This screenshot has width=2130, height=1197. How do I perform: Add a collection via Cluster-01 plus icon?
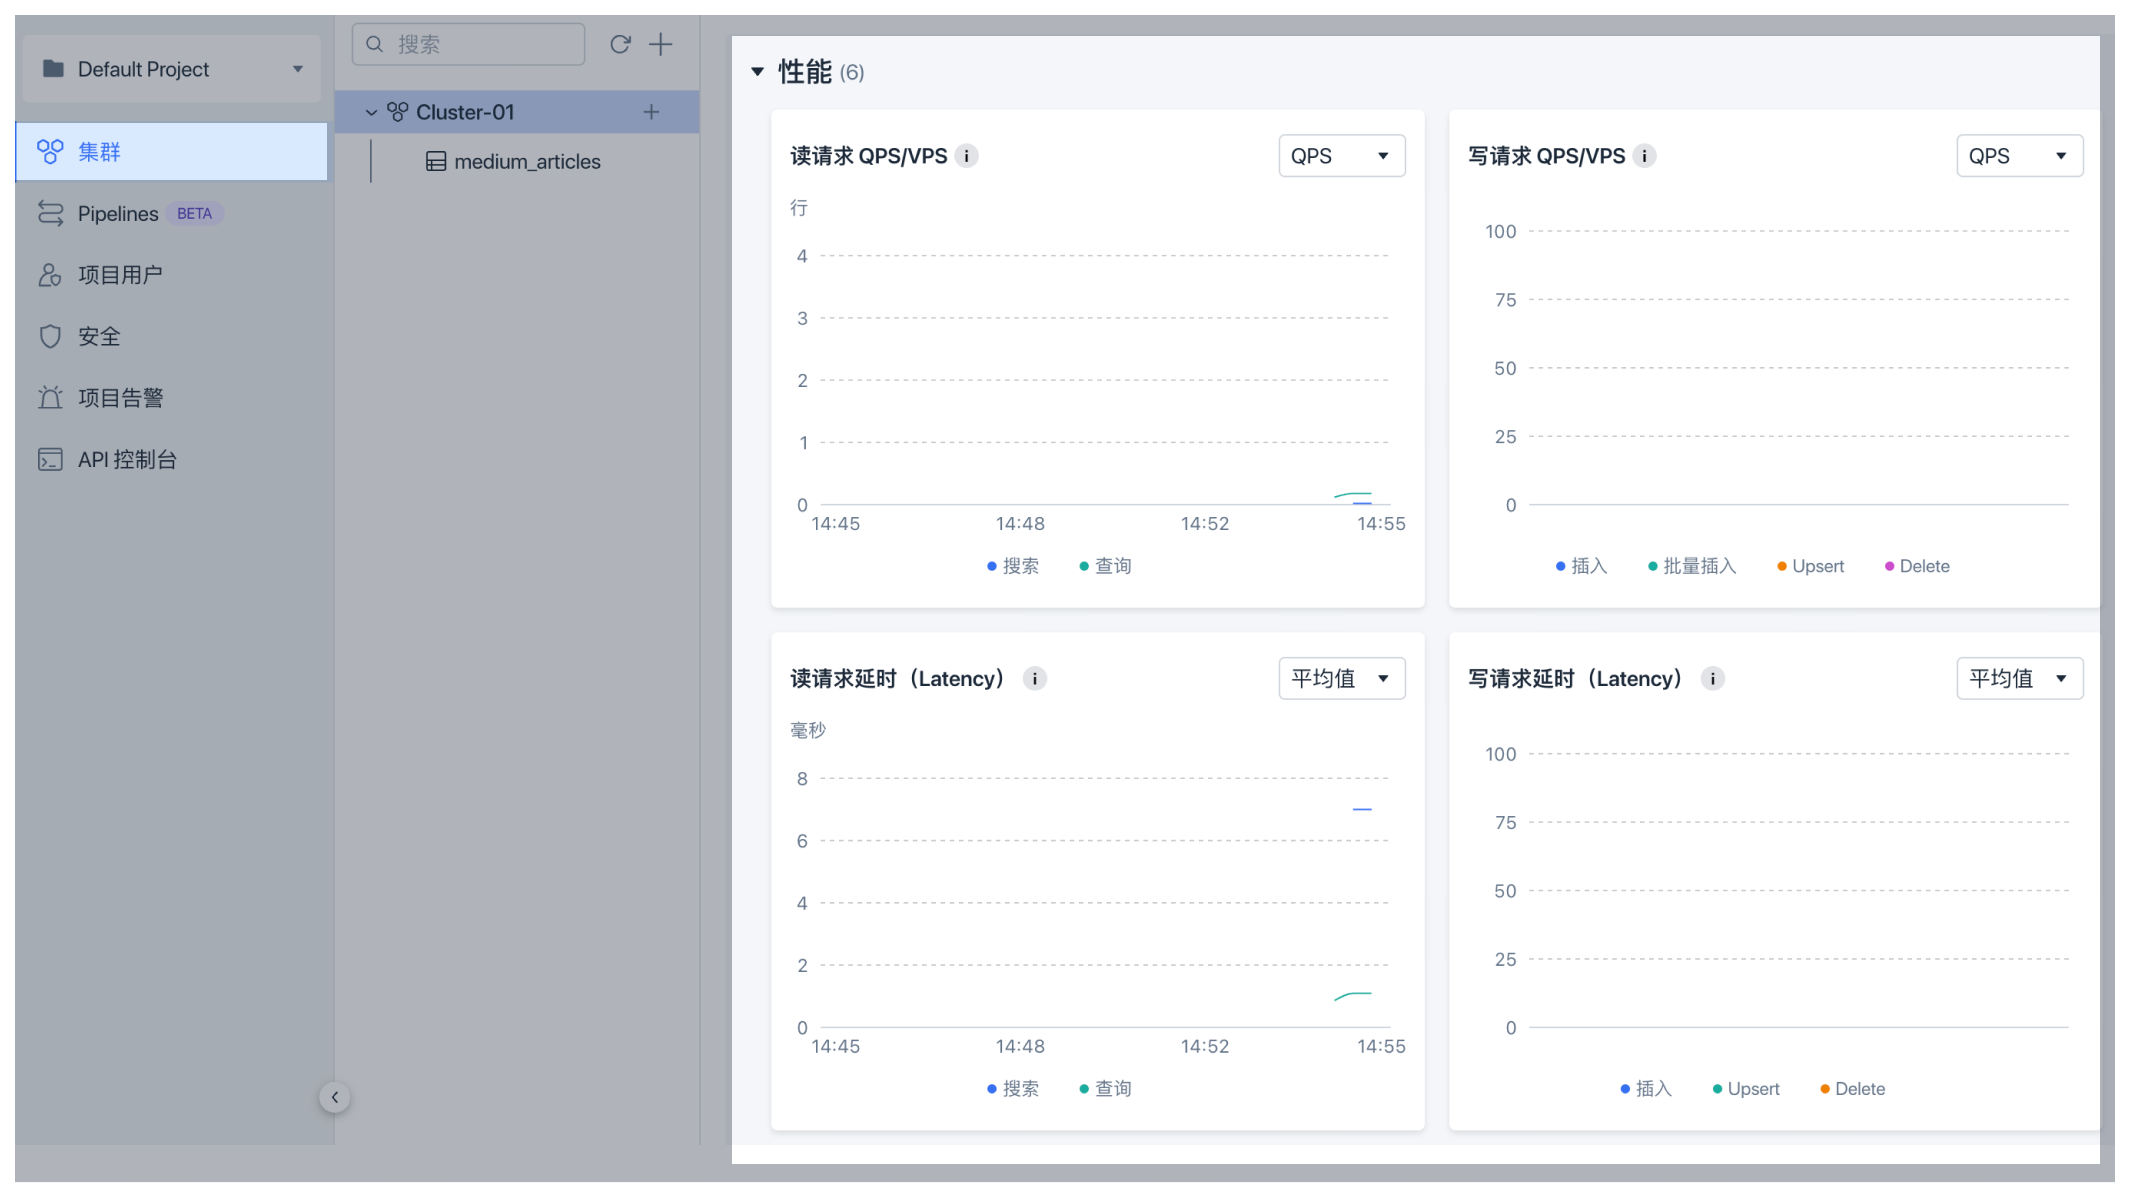pyautogui.click(x=651, y=112)
